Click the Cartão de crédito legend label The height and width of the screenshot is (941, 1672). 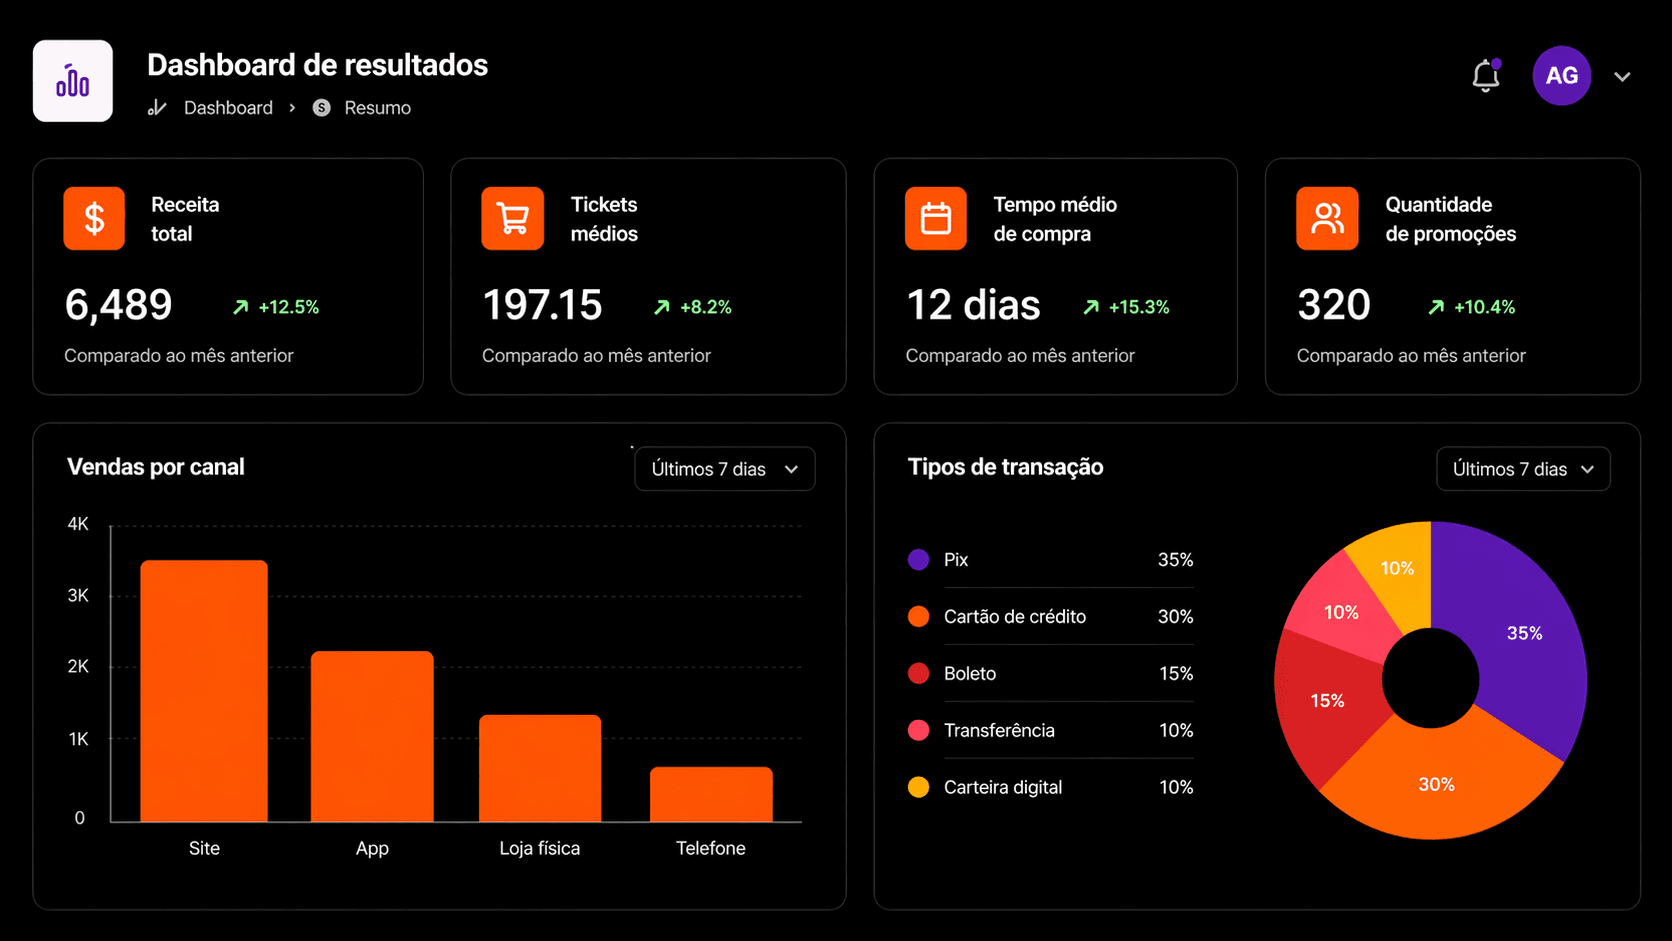(1014, 616)
